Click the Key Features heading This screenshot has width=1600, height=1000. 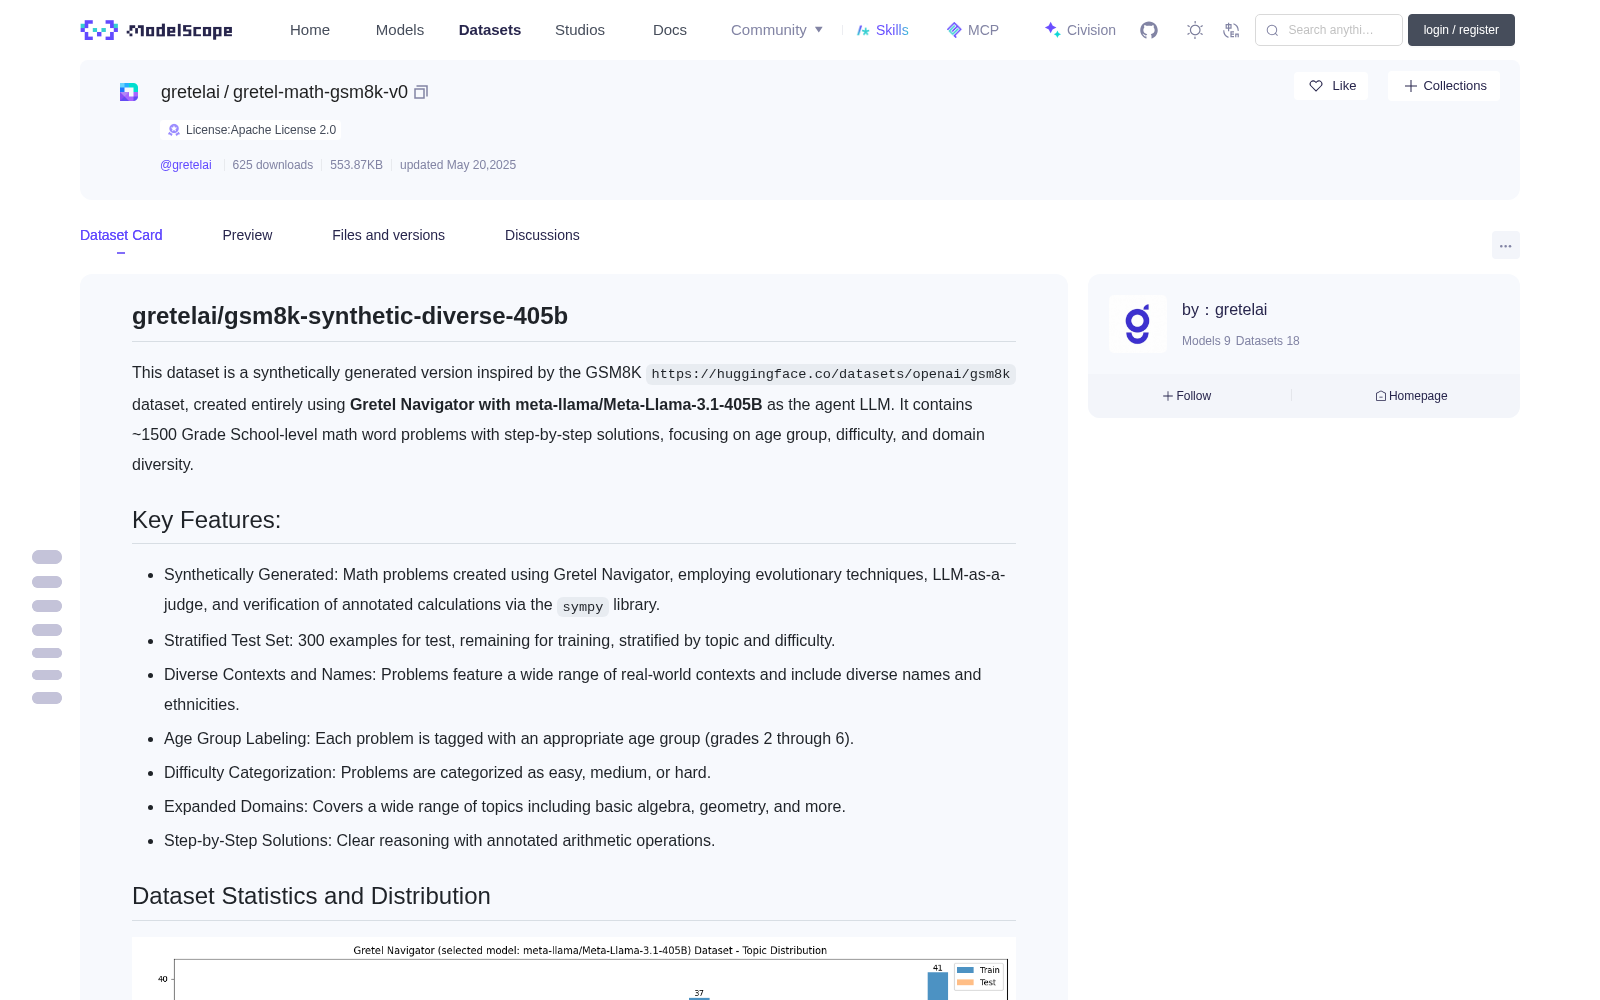206,520
